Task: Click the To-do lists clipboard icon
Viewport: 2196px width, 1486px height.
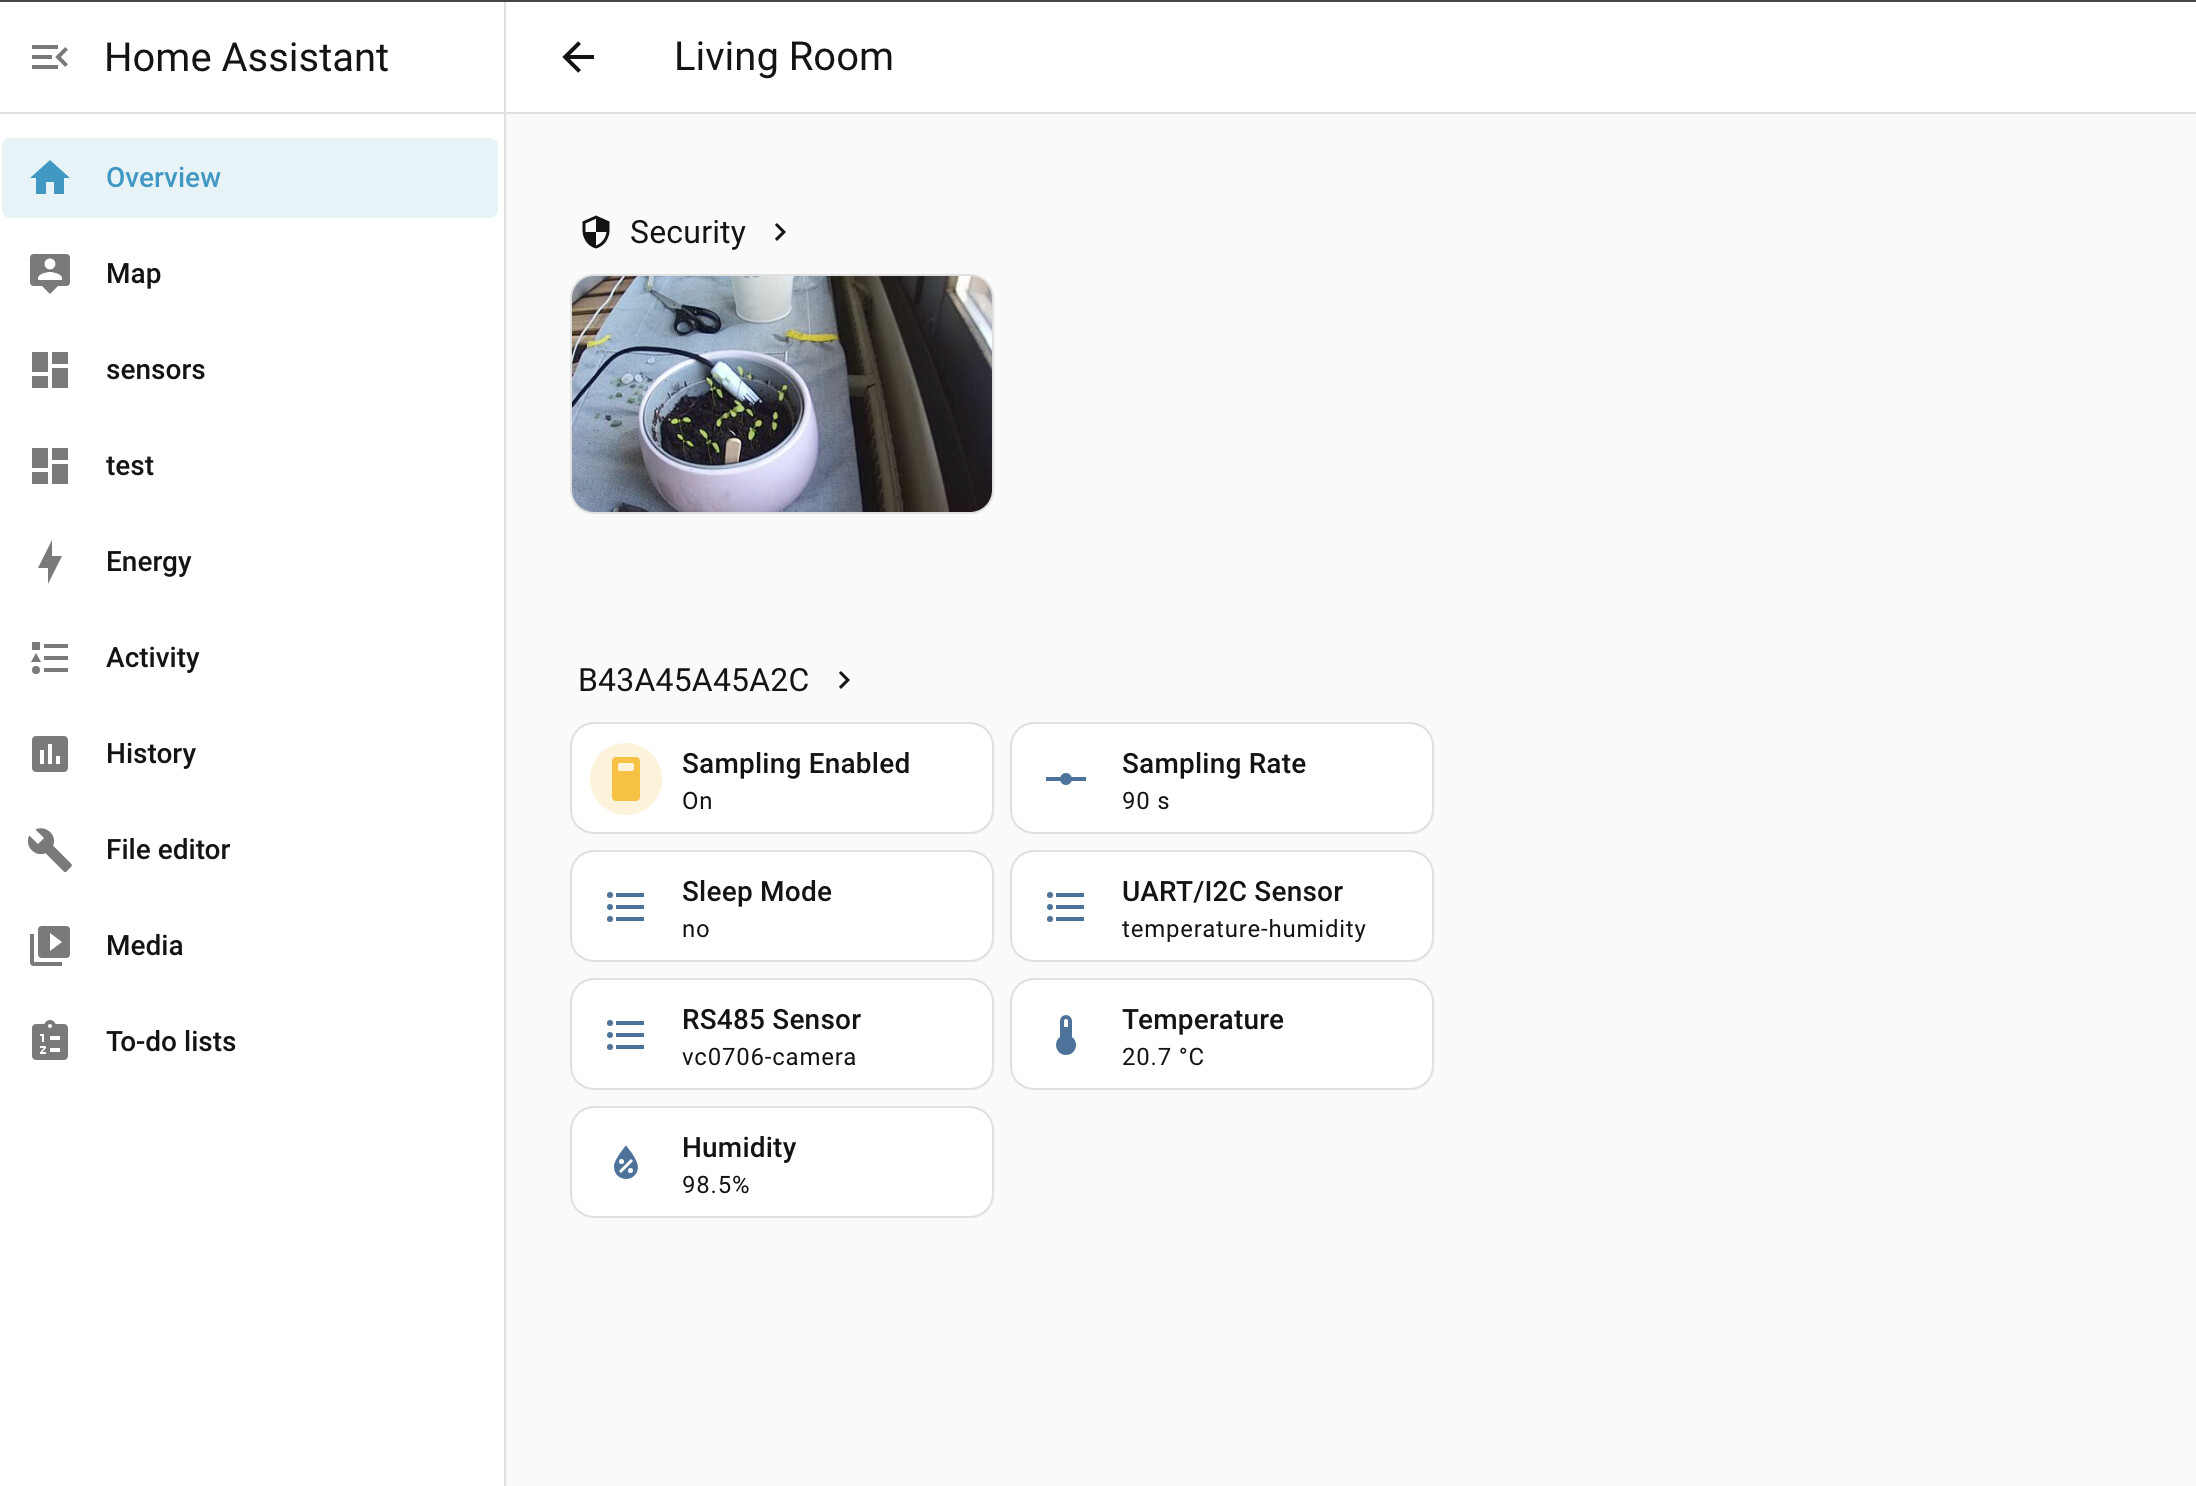Action: (x=49, y=1042)
